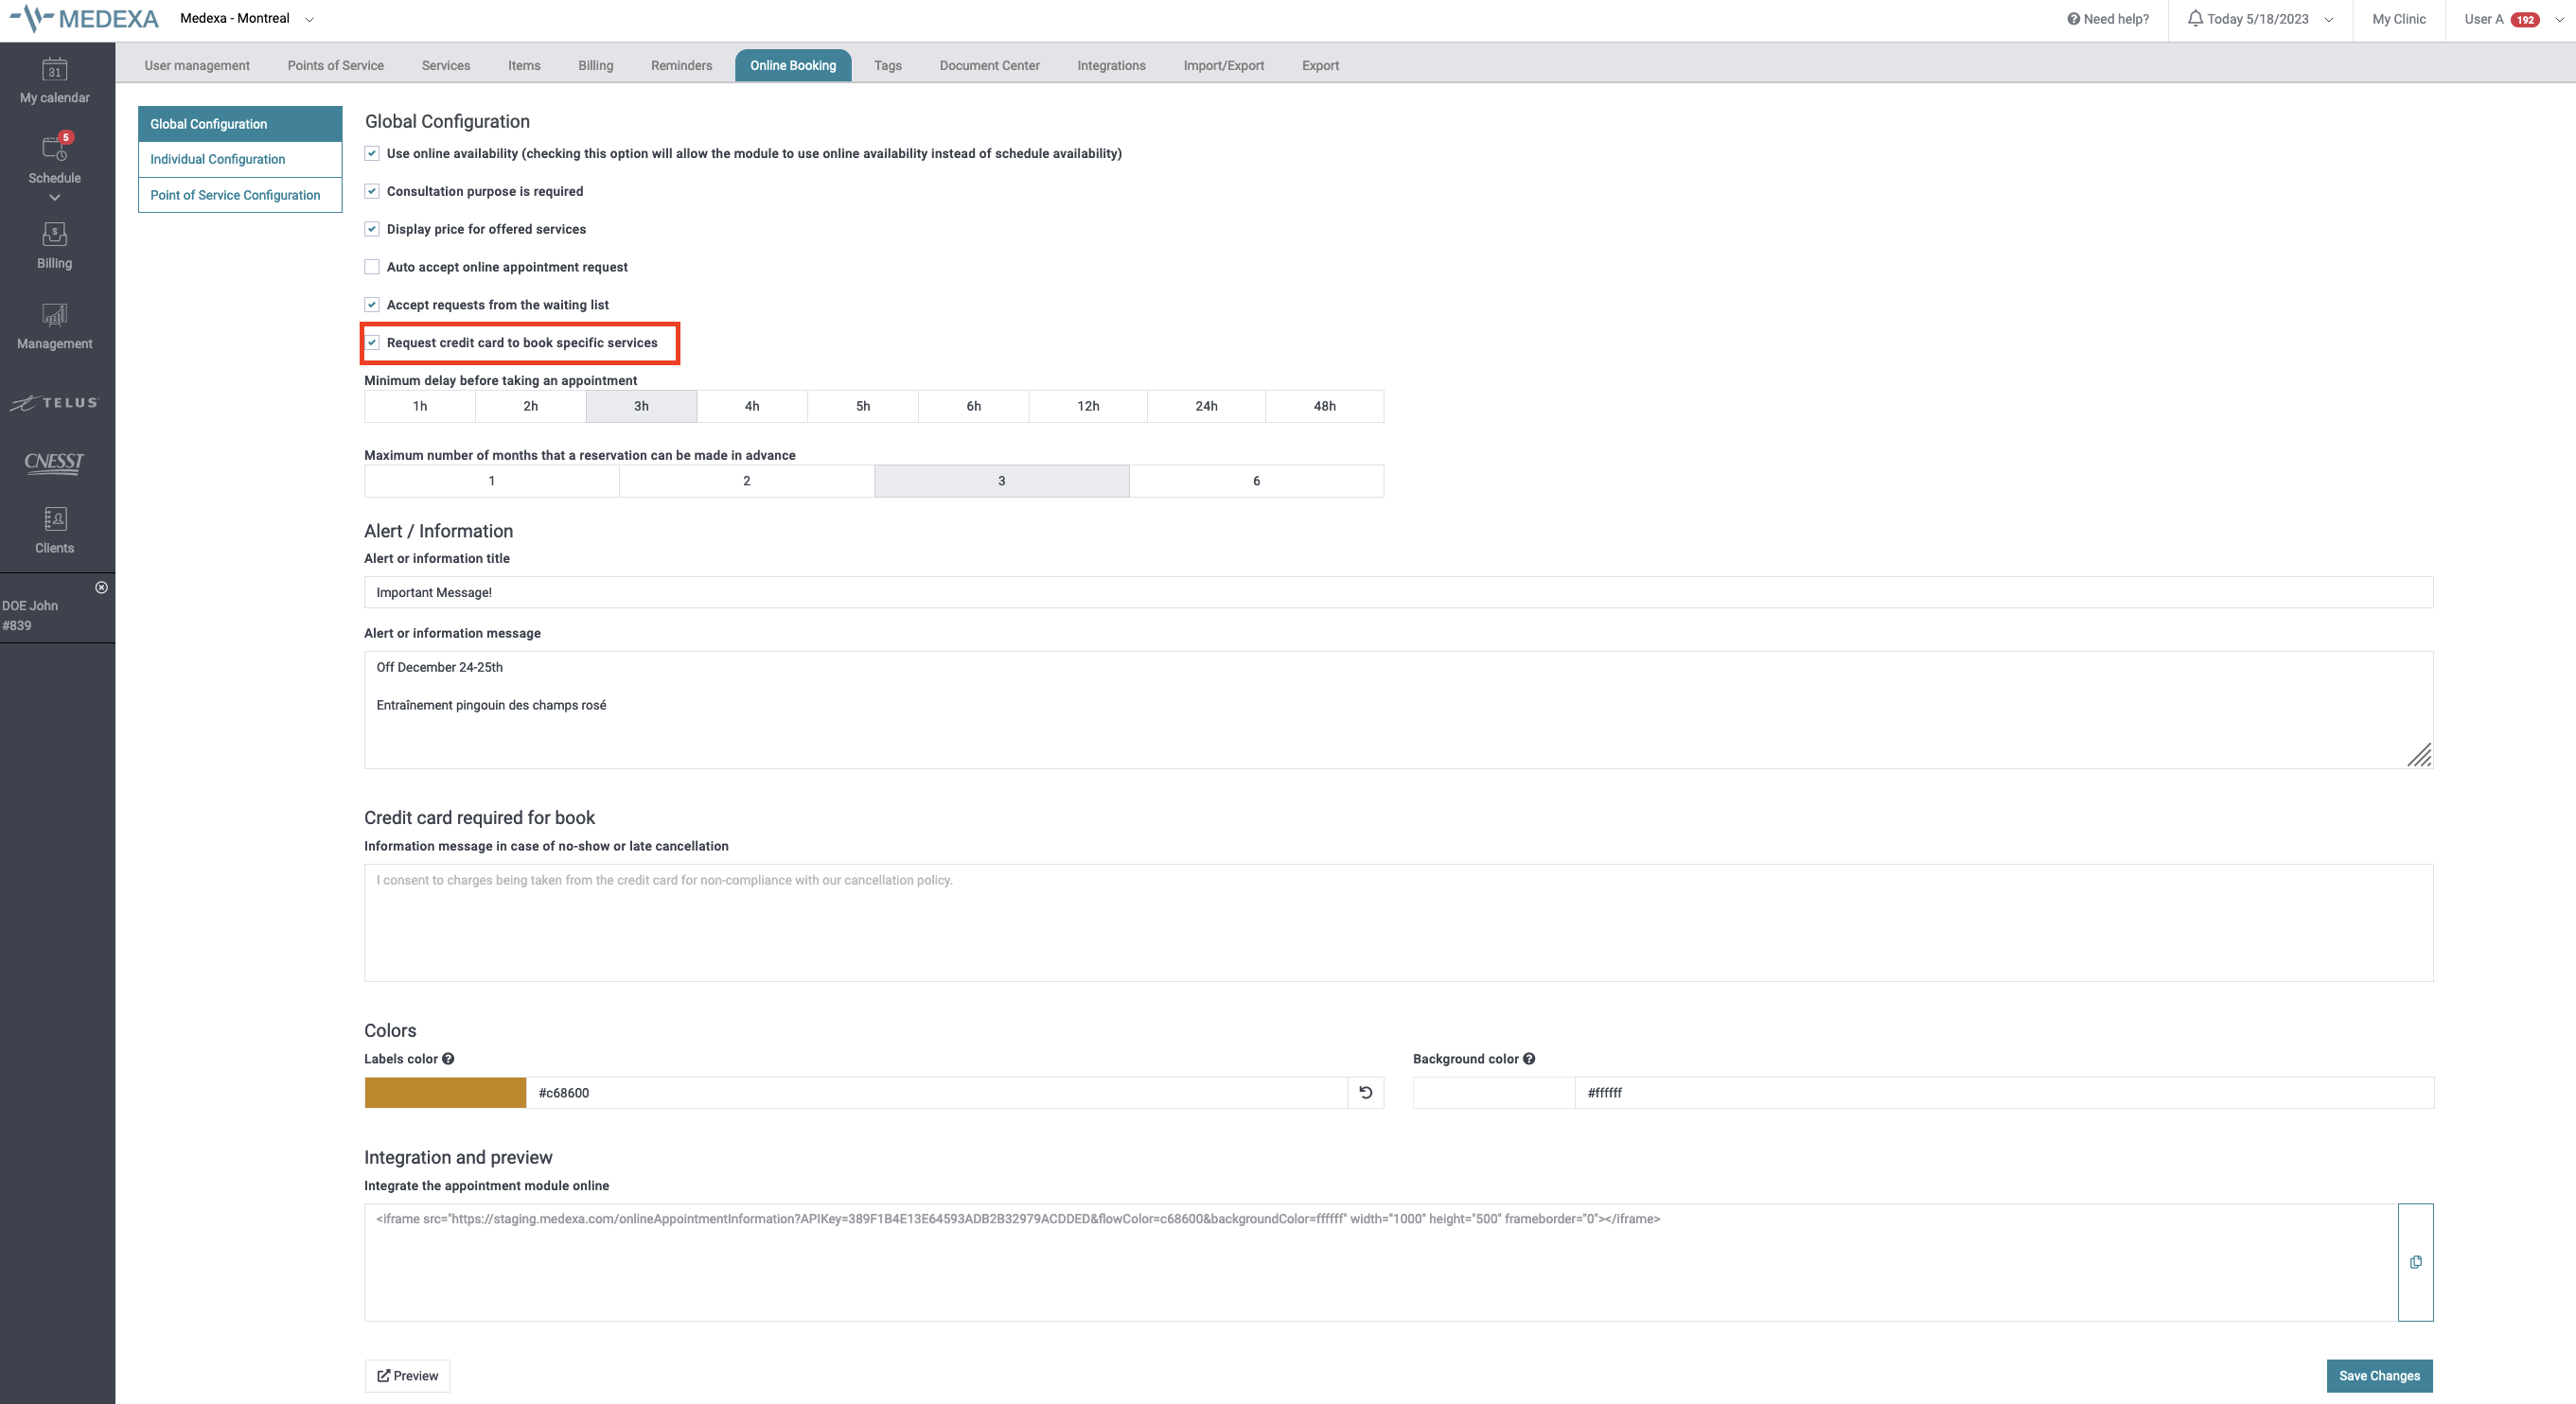
Task: Reset the labels color with undo icon
Action: [x=1365, y=1093]
